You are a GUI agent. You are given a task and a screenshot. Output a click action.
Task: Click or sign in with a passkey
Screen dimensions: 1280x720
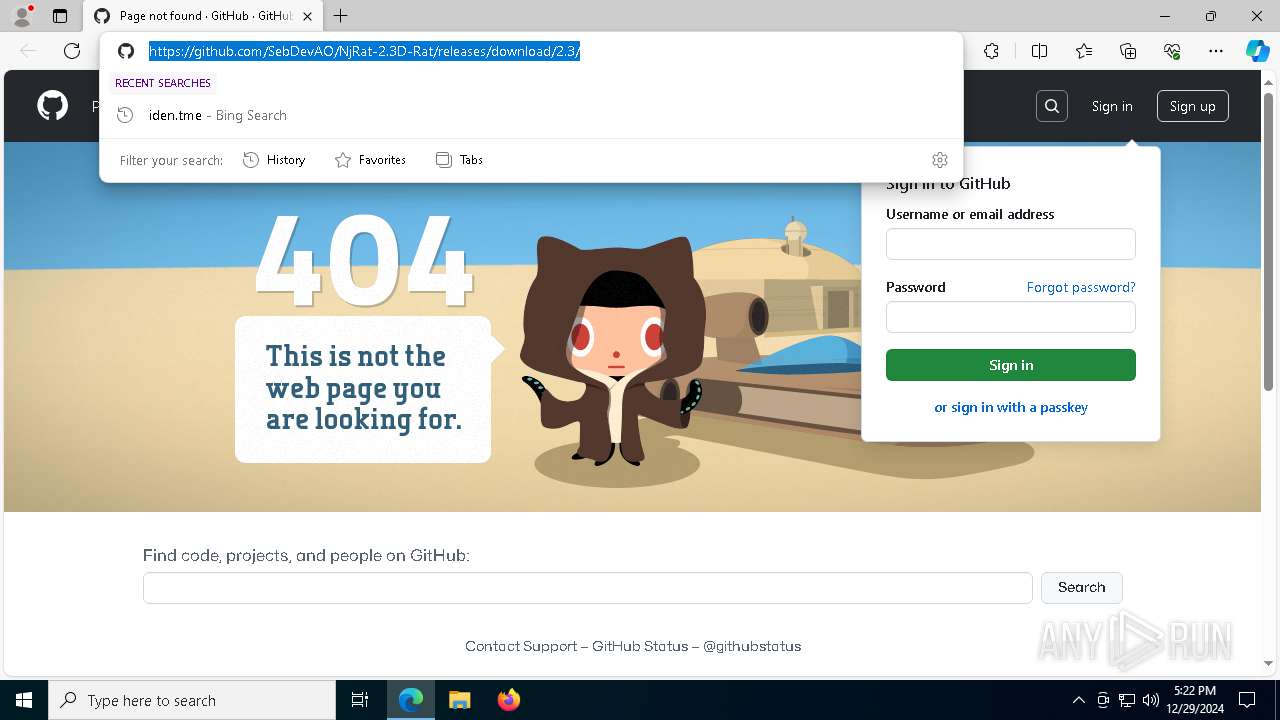point(1011,407)
